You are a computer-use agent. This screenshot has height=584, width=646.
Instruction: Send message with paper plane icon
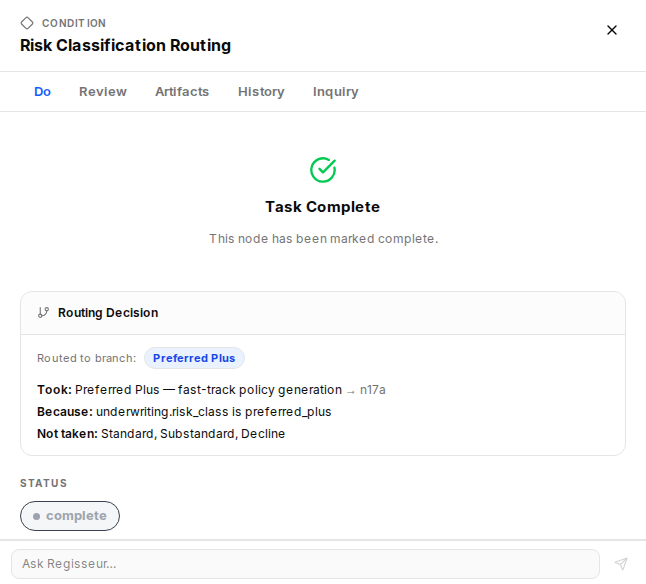pos(621,563)
